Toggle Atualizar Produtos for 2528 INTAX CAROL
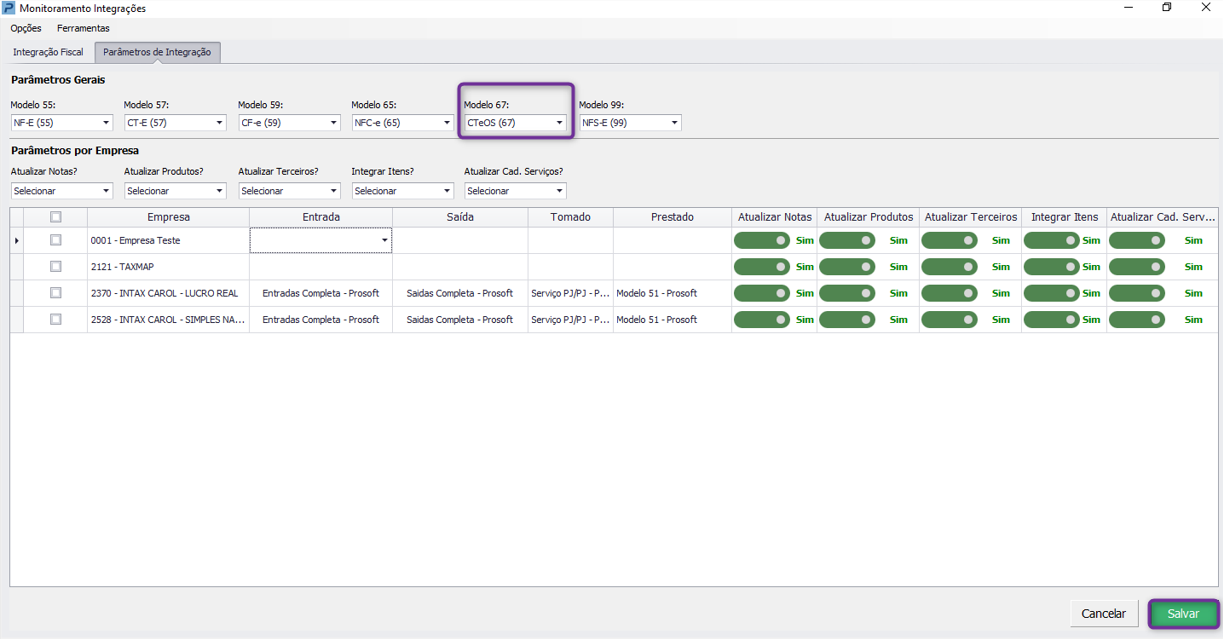The image size is (1223, 639). pos(847,320)
